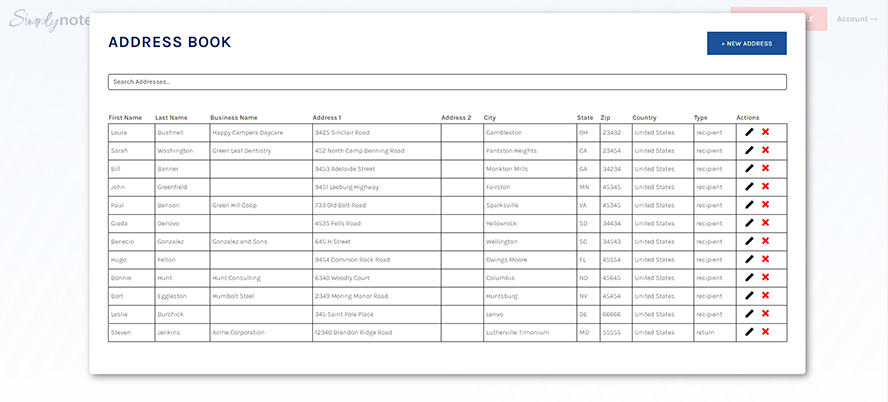
Task: Select the 452 North Camp Benning Road cell
Action: pyautogui.click(x=377, y=151)
